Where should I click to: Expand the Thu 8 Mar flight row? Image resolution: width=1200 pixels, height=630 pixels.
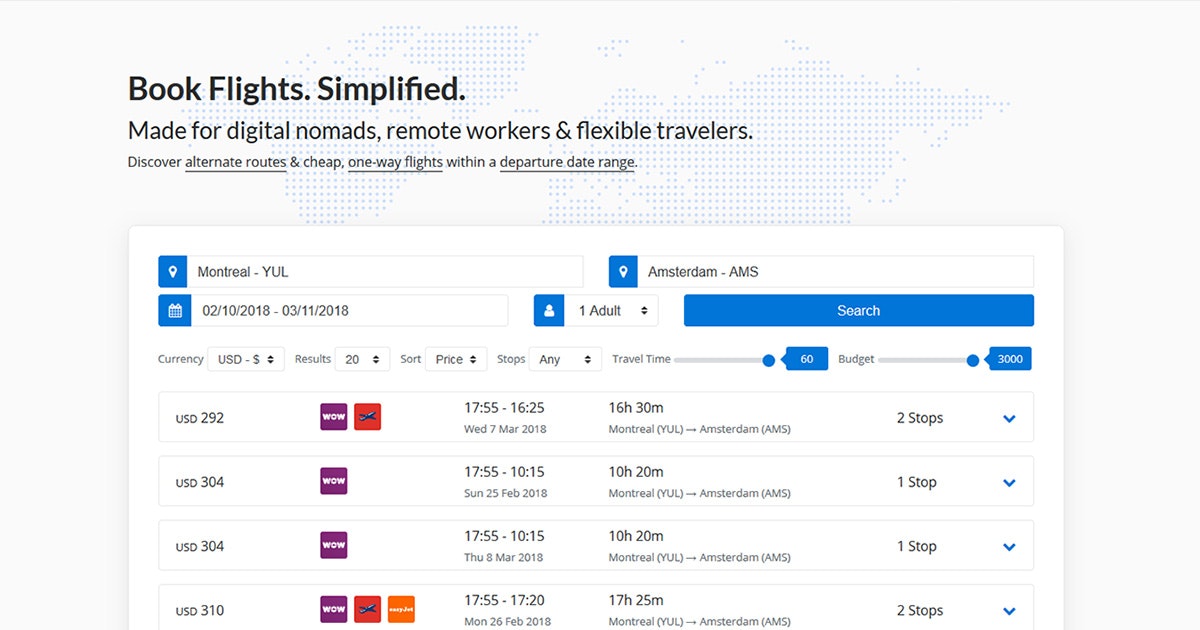pyautogui.click(x=1009, y=546)
